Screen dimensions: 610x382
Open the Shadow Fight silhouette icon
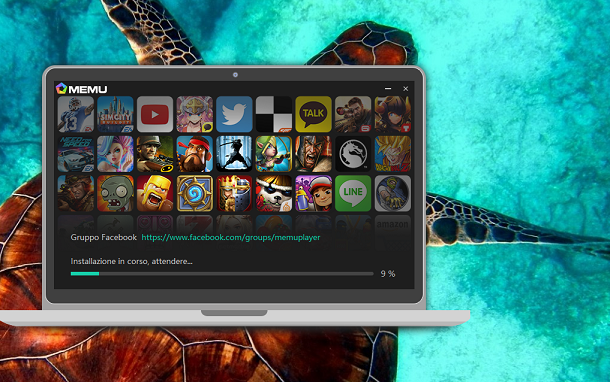click(x=234, y=154)
